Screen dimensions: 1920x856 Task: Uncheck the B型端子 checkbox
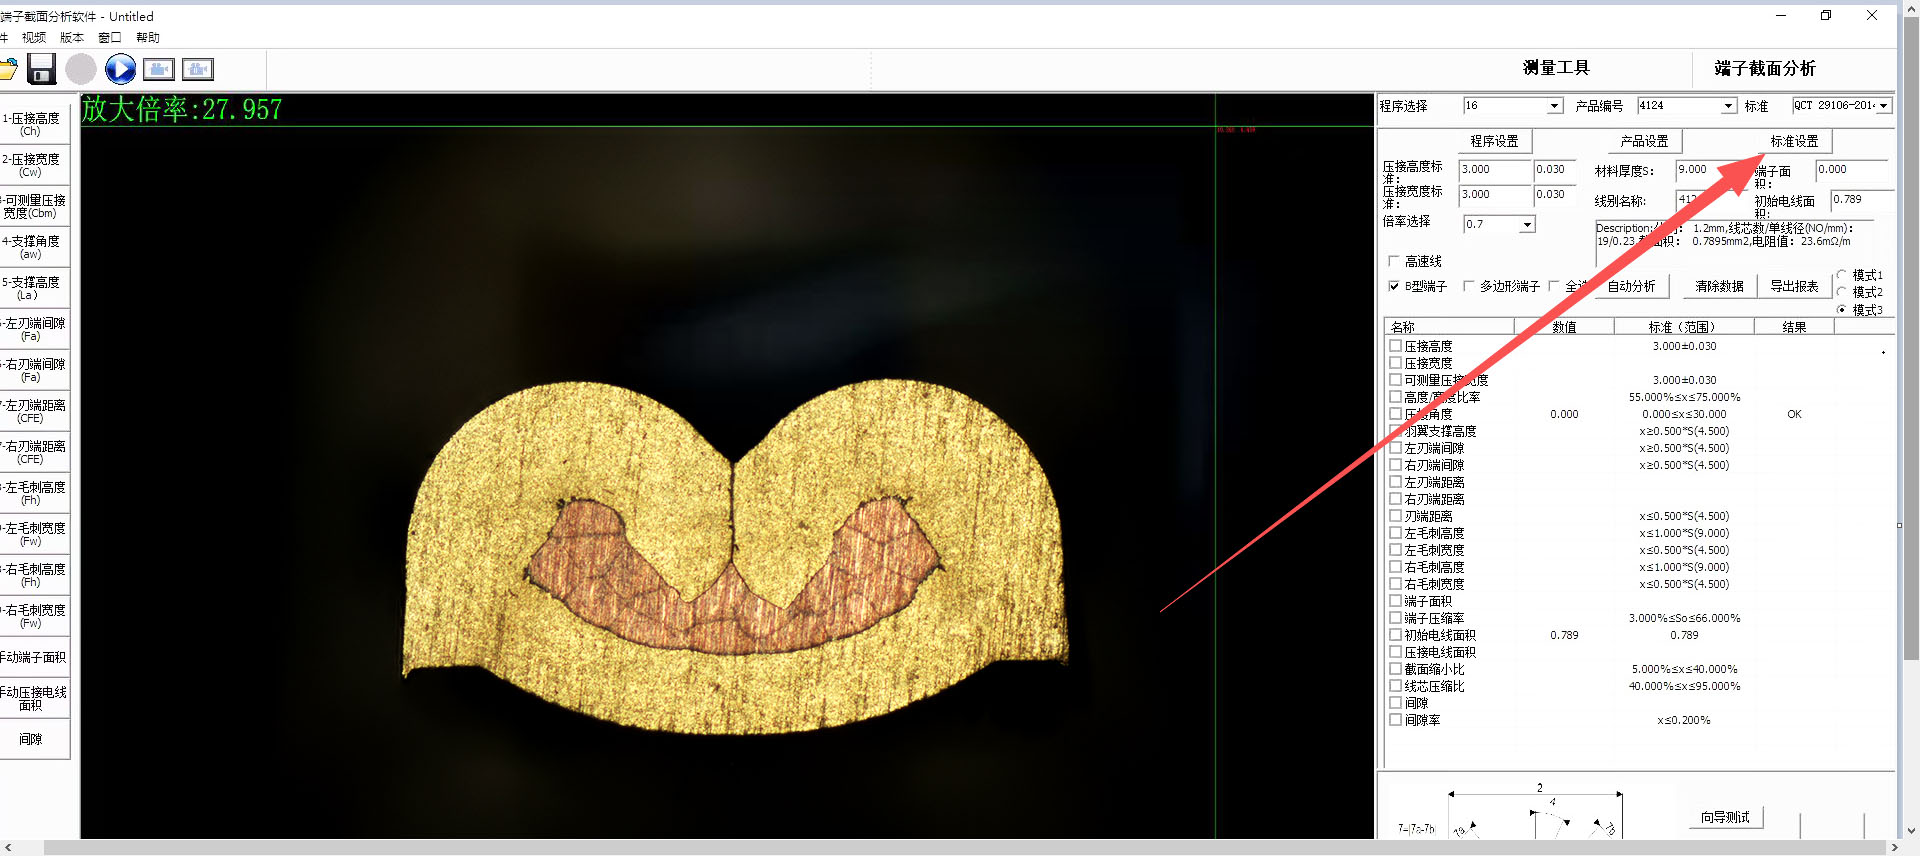(x=1394, y=286)
